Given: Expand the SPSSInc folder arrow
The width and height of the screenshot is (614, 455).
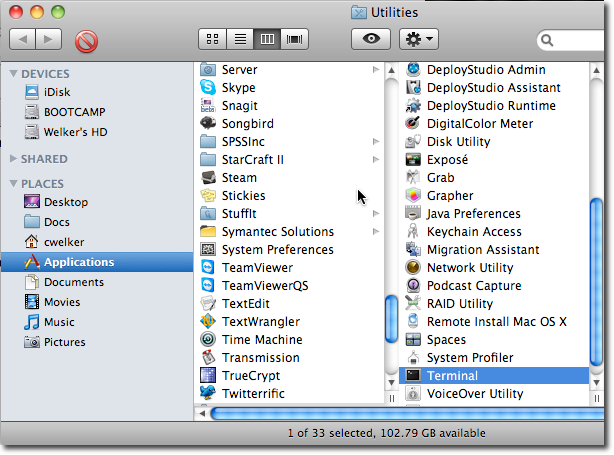Looking at the screenshot, I should point(376,141).
